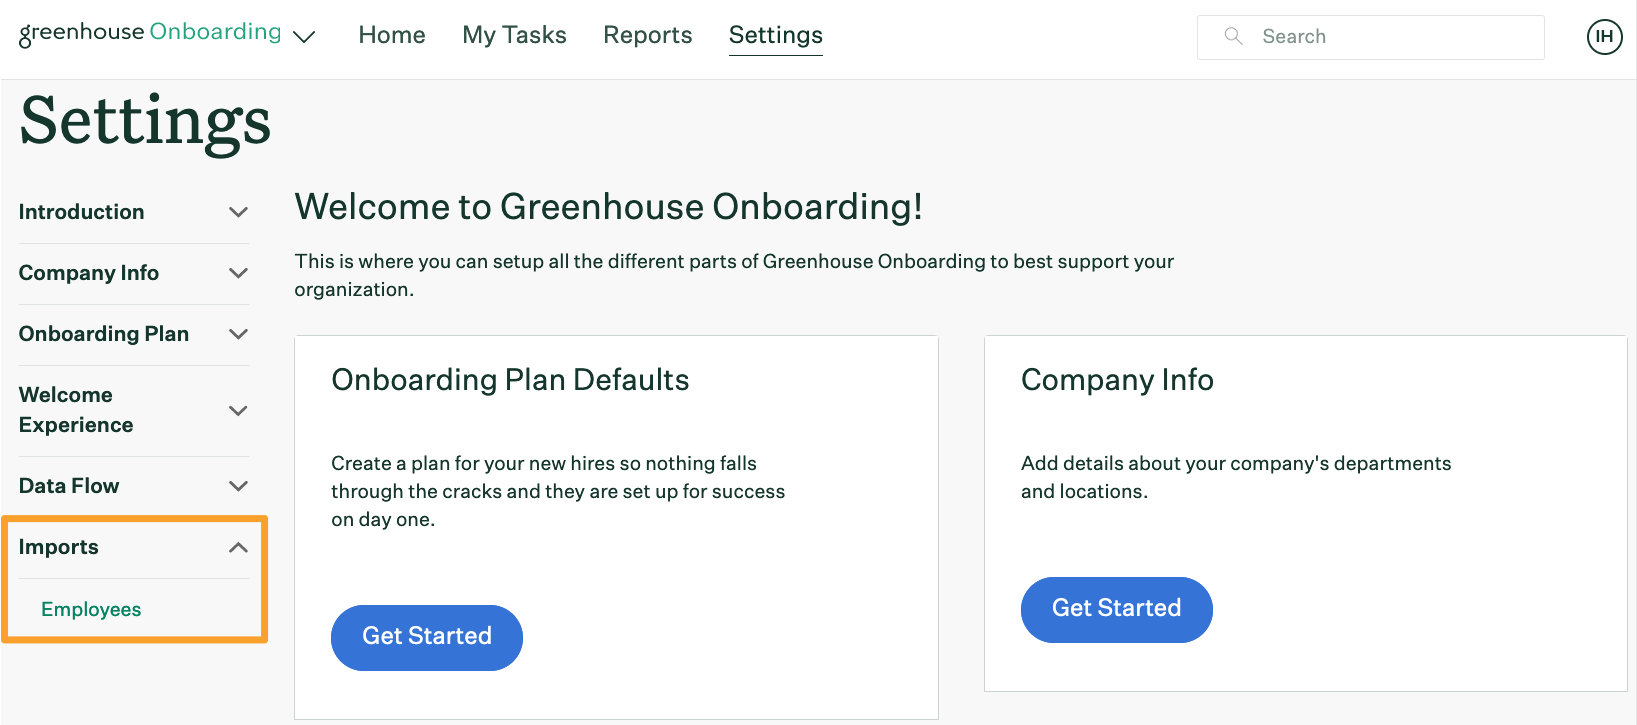Open the My Tasks tab
Viewport: 1637px width, 725px height.
[x=514, y=35]
